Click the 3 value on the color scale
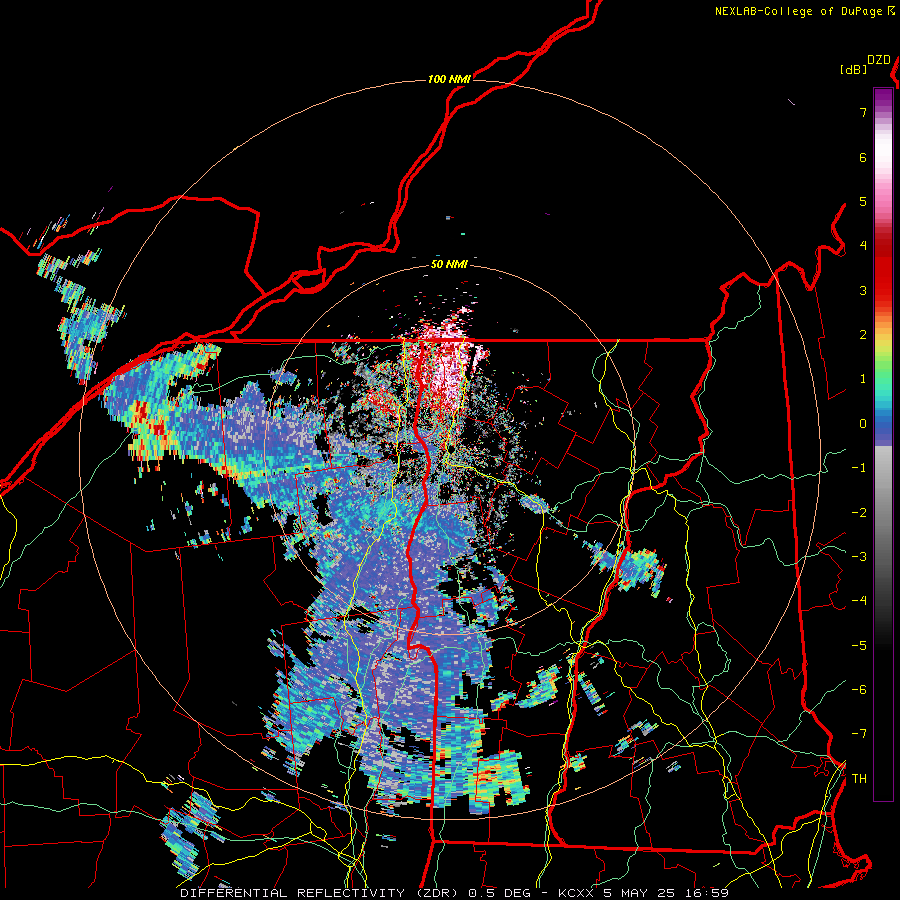900x900 pixels. (x=863, y=290)
